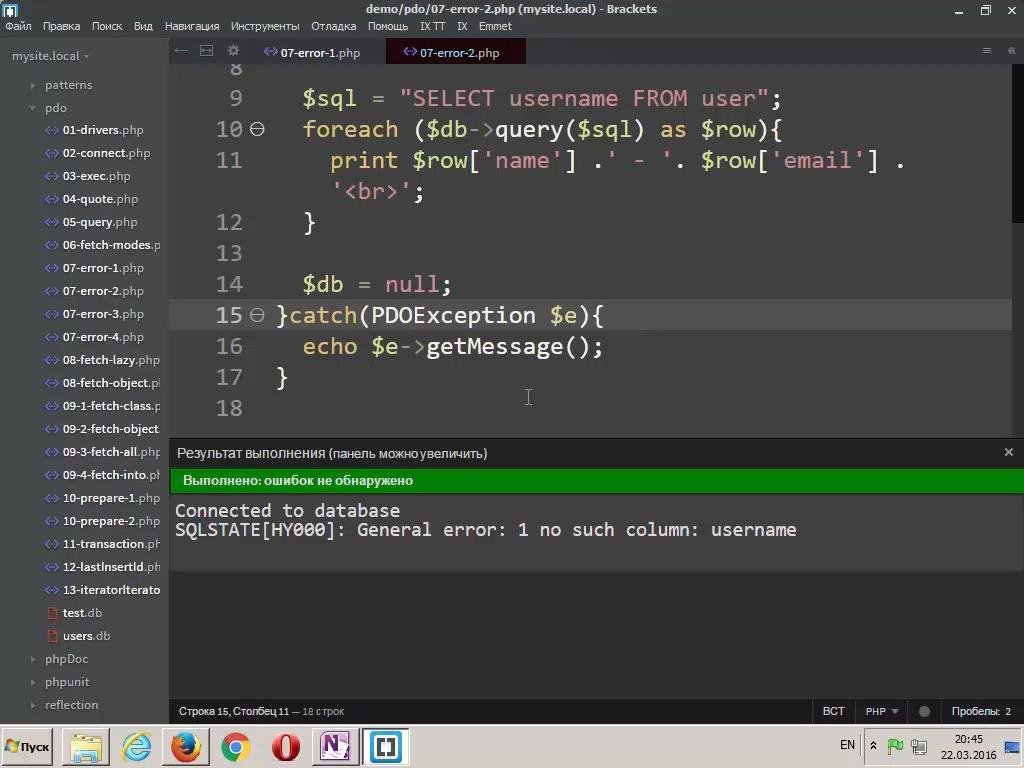
Task: Expand the patterns folder
Action: pyautogui.click(x=67, y=85)
